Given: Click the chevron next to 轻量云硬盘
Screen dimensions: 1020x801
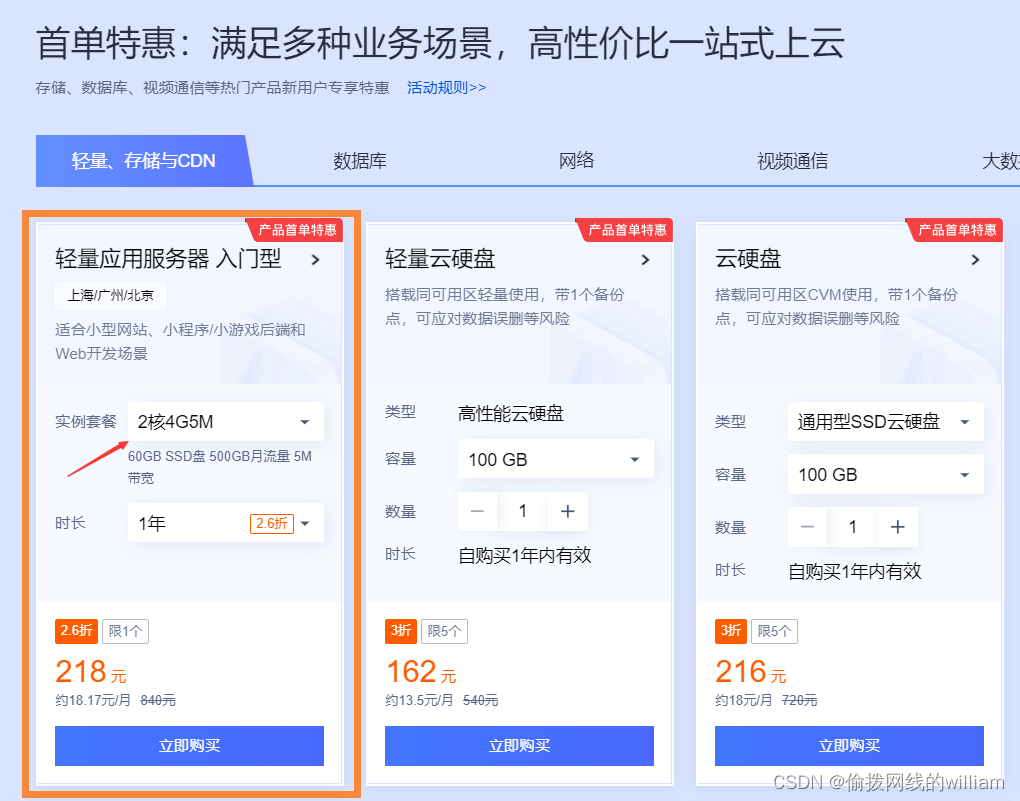Looking at the screenshot, I should 645,260.
